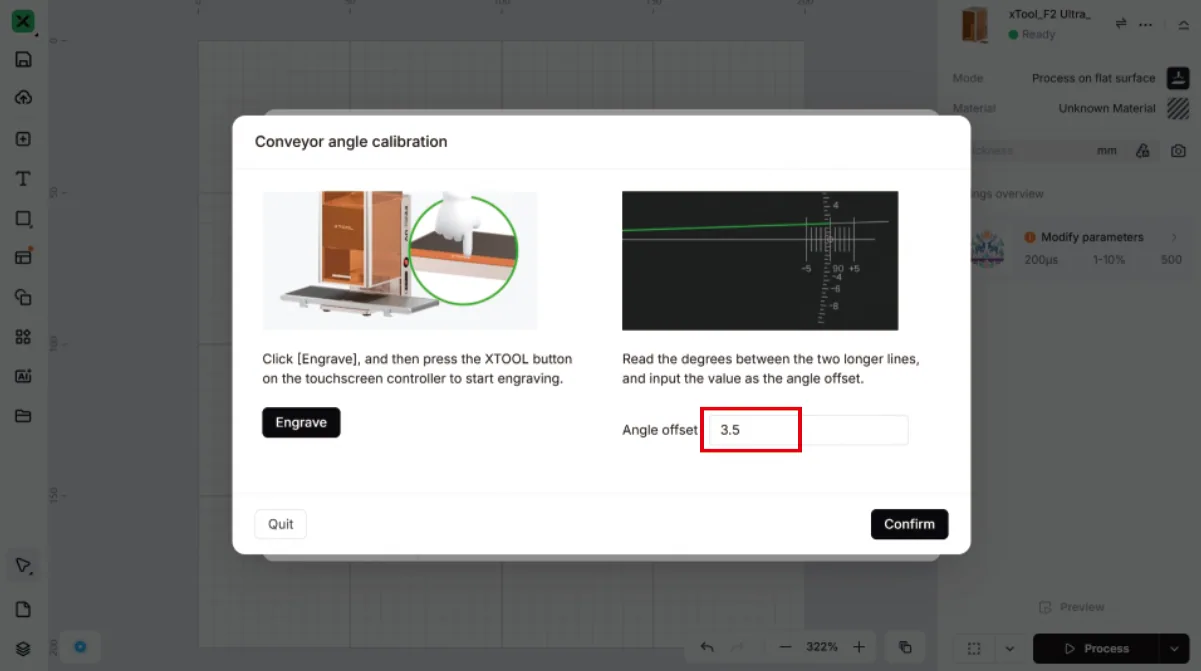Screen dimensions: 1201x671
Task: Click the Engrave button
Action: (x=301, y=422)
